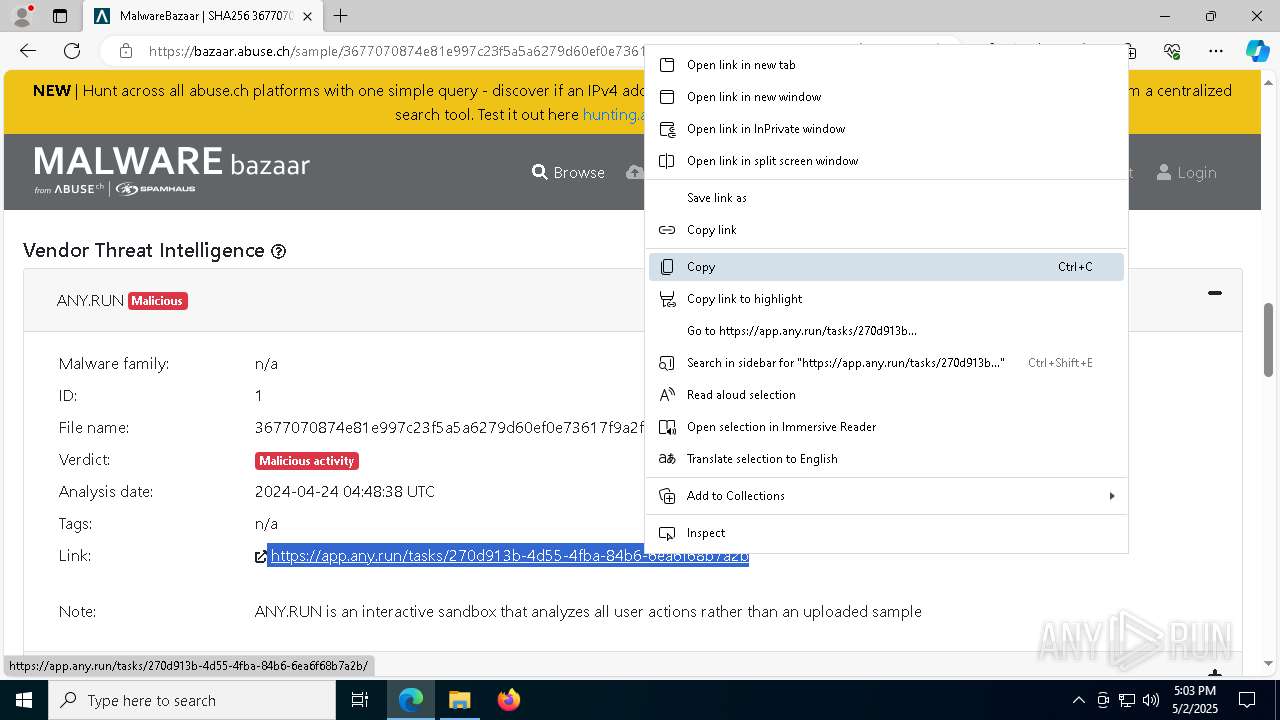Open the notification center icon

pos(1247,700)
